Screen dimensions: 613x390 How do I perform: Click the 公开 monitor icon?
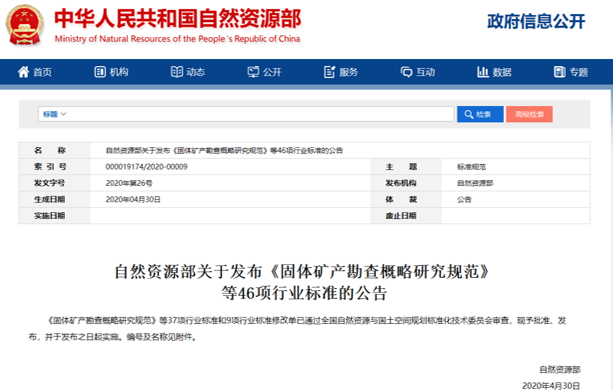tap(253, 72)
